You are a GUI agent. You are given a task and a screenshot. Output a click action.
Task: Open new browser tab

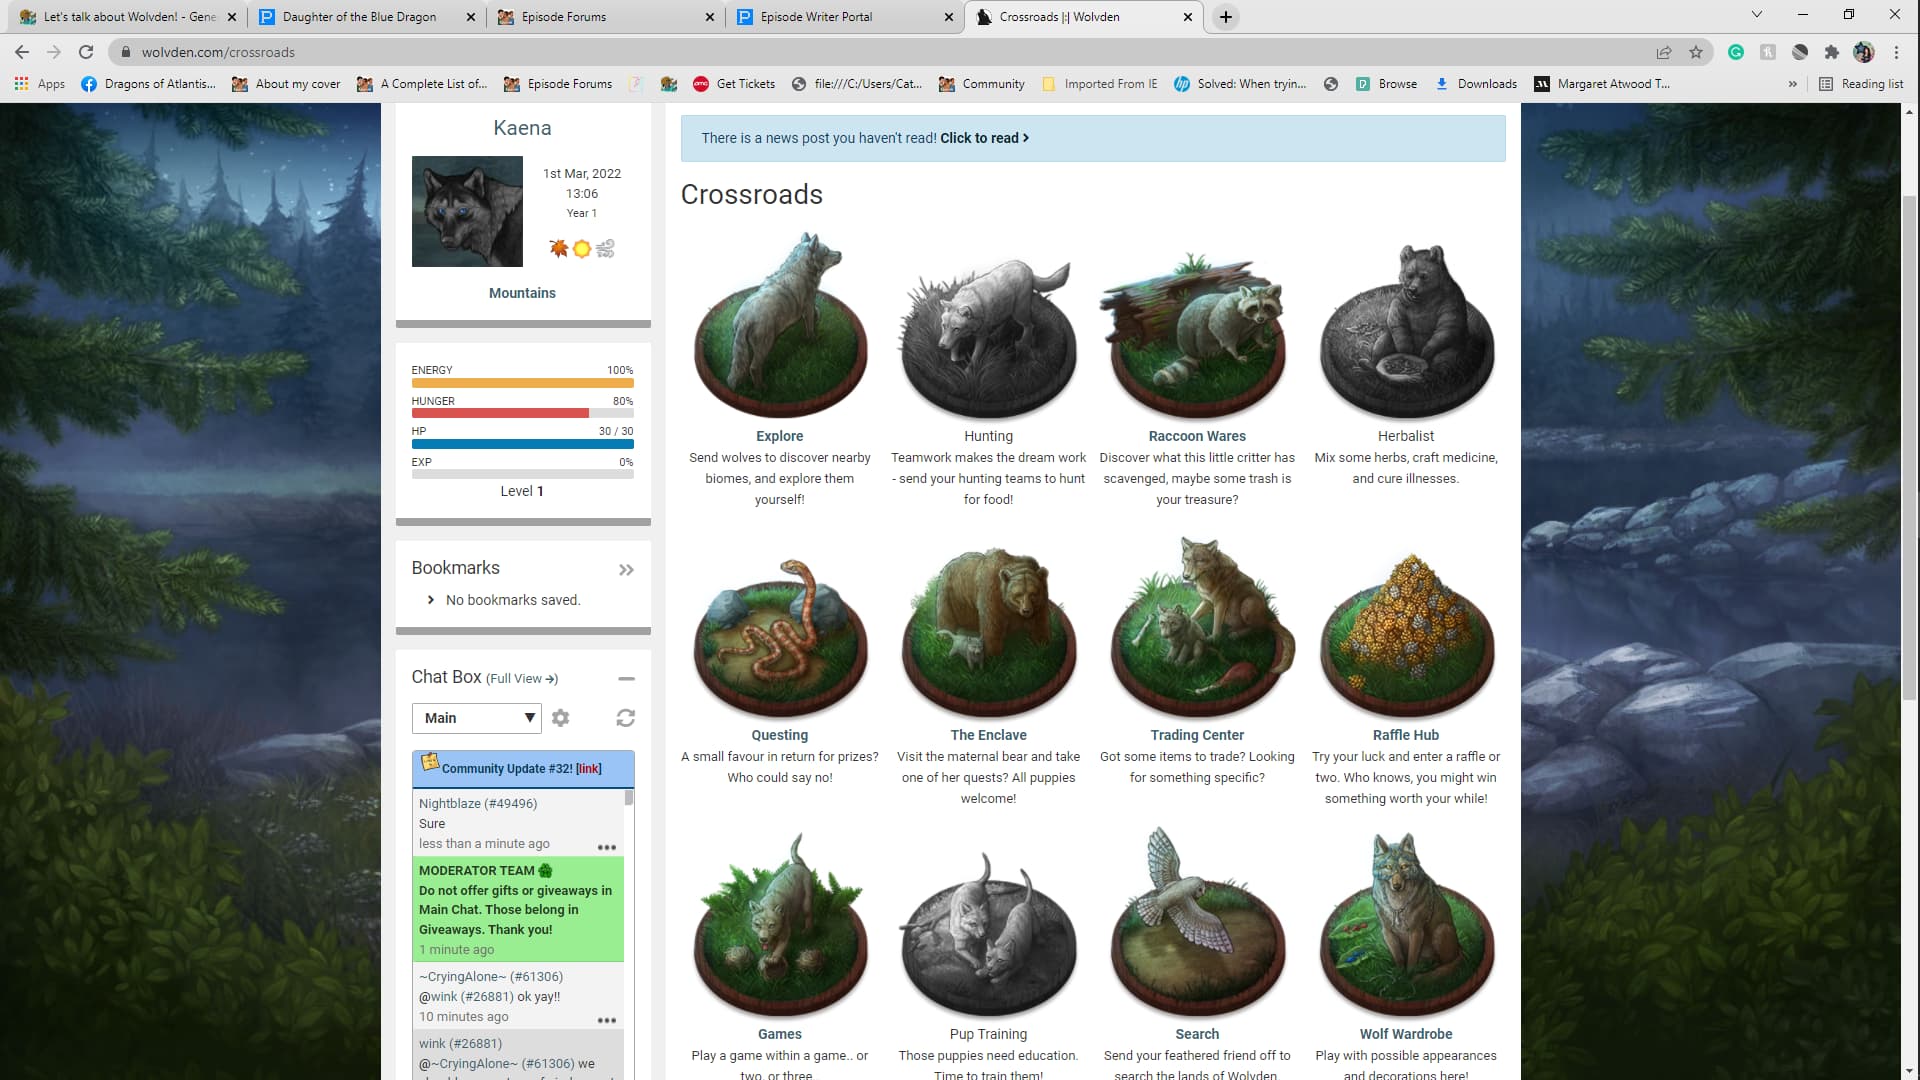click(1226, 17)
